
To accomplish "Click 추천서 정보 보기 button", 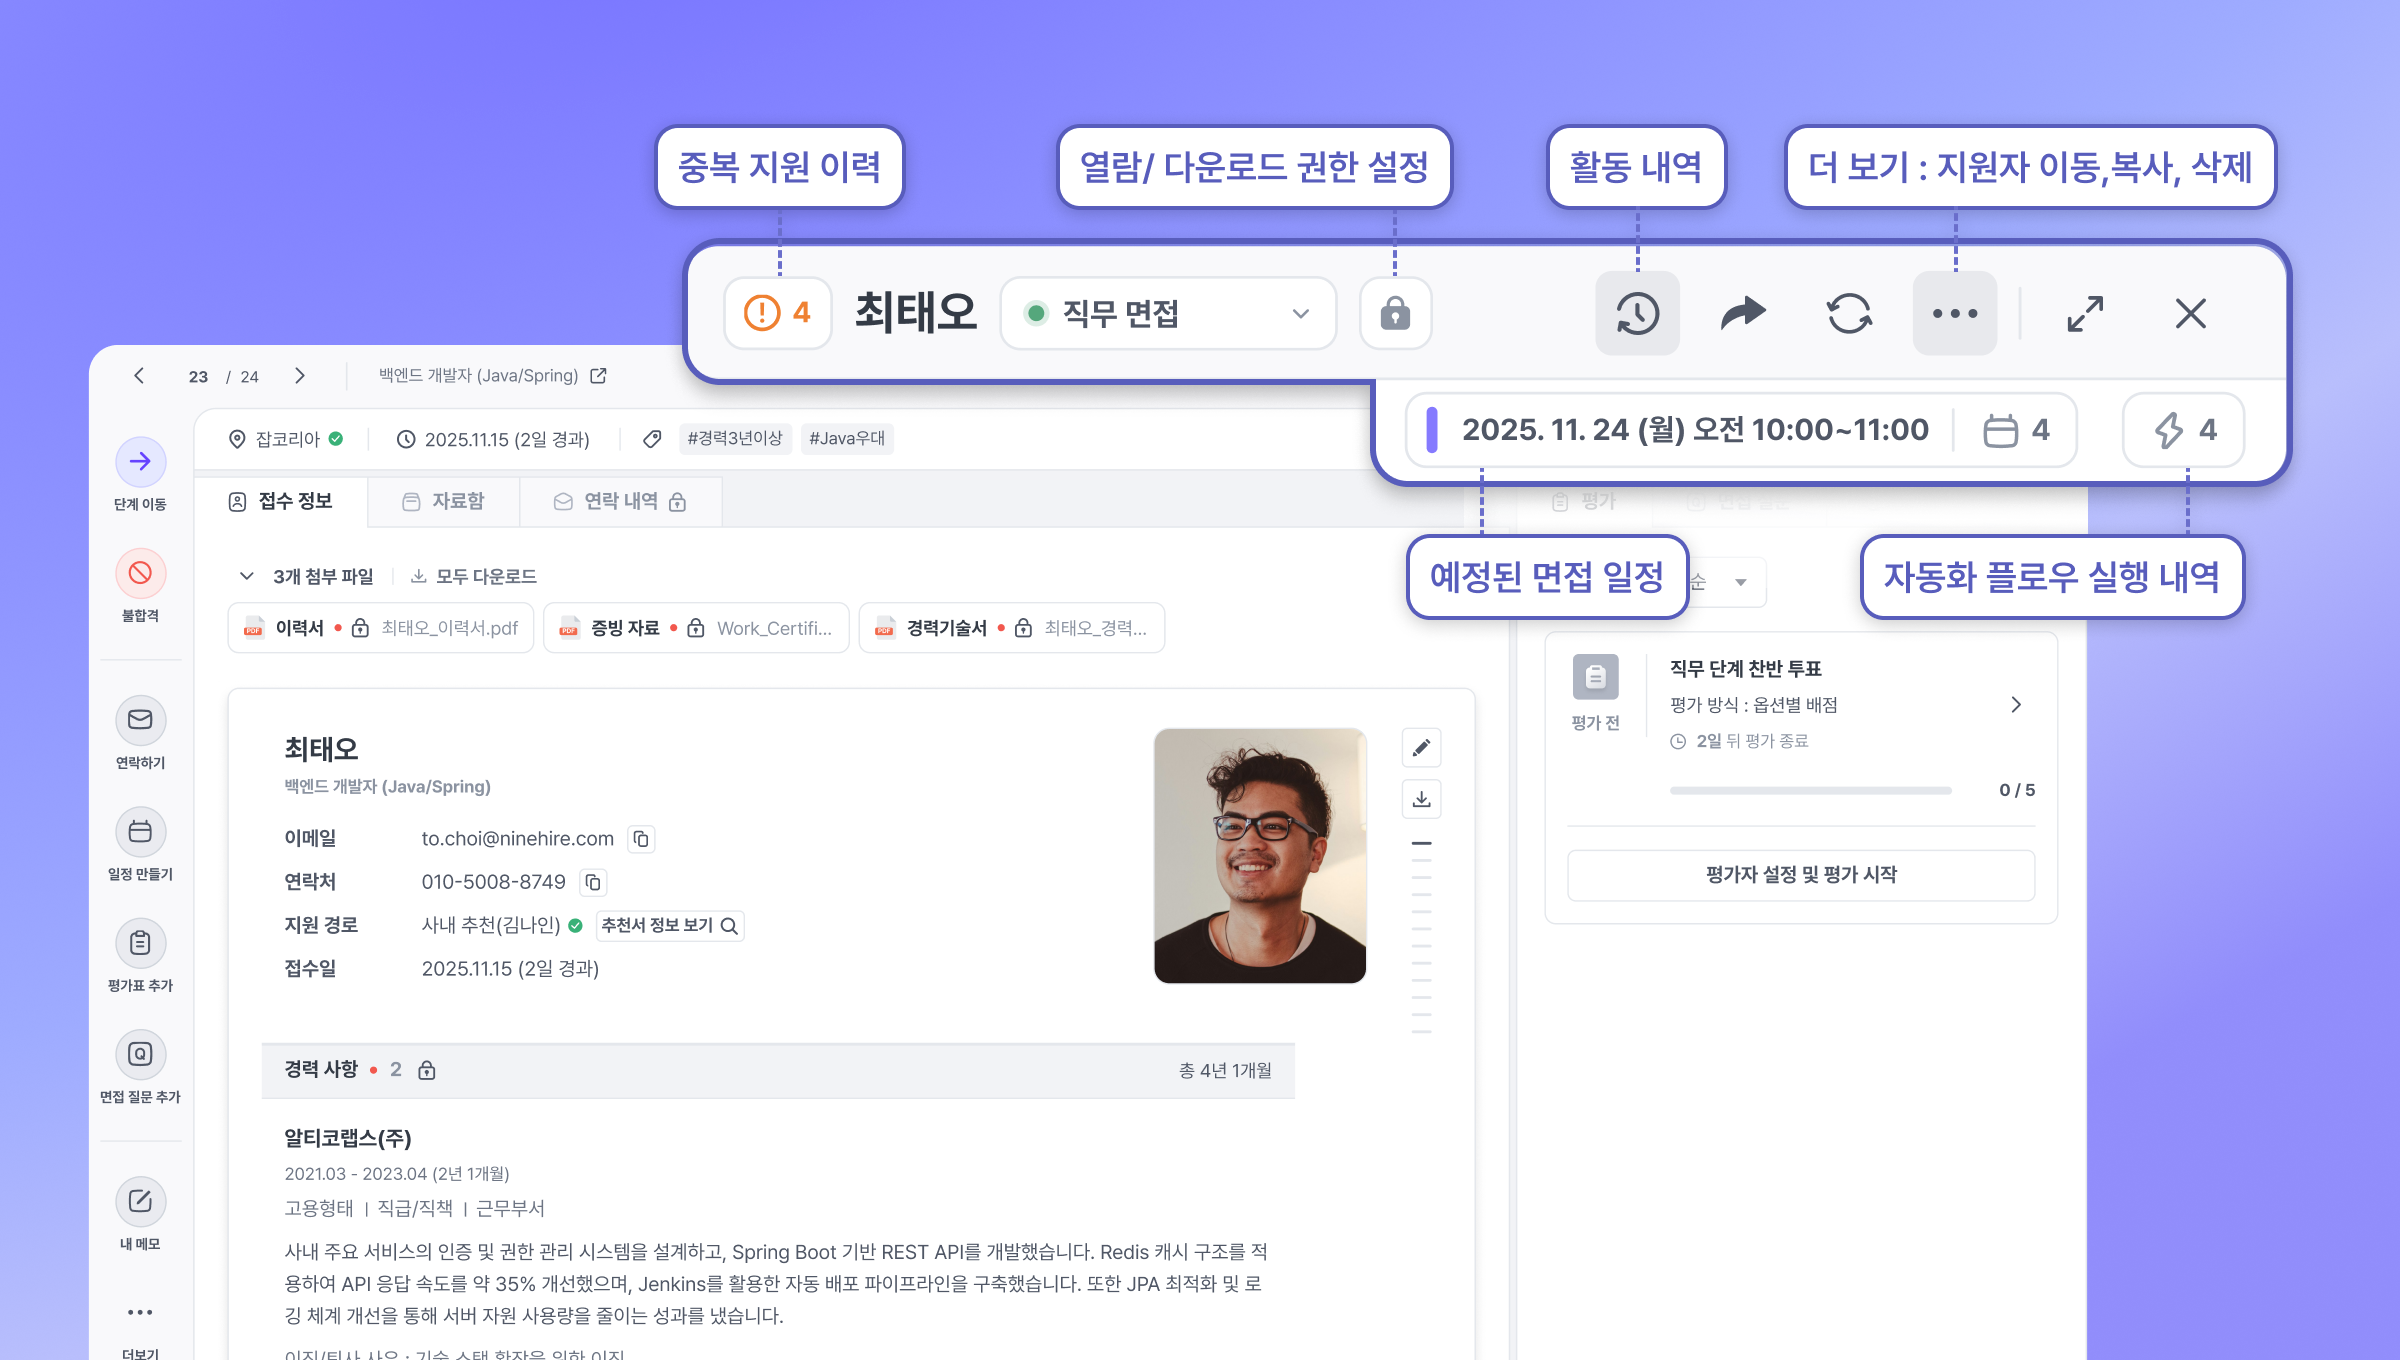I will [x=669, y=926].
